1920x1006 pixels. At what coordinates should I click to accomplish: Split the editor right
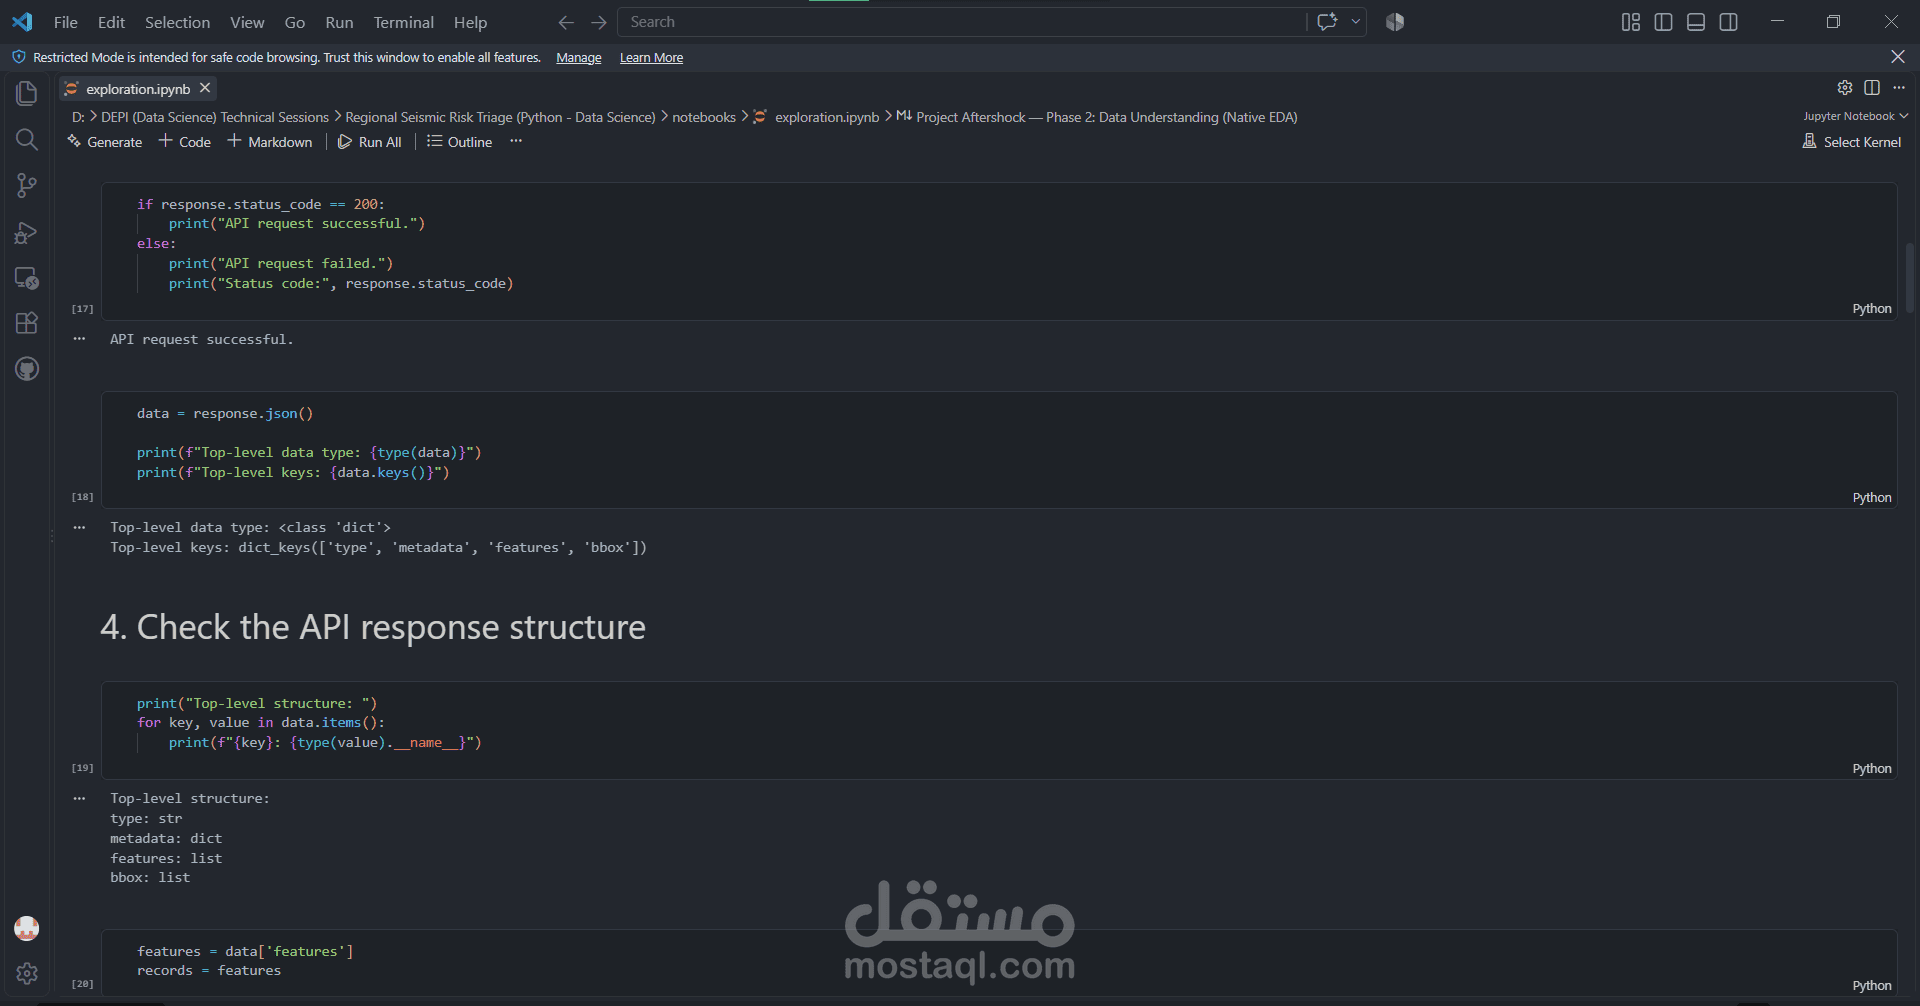pos(1872,88)
